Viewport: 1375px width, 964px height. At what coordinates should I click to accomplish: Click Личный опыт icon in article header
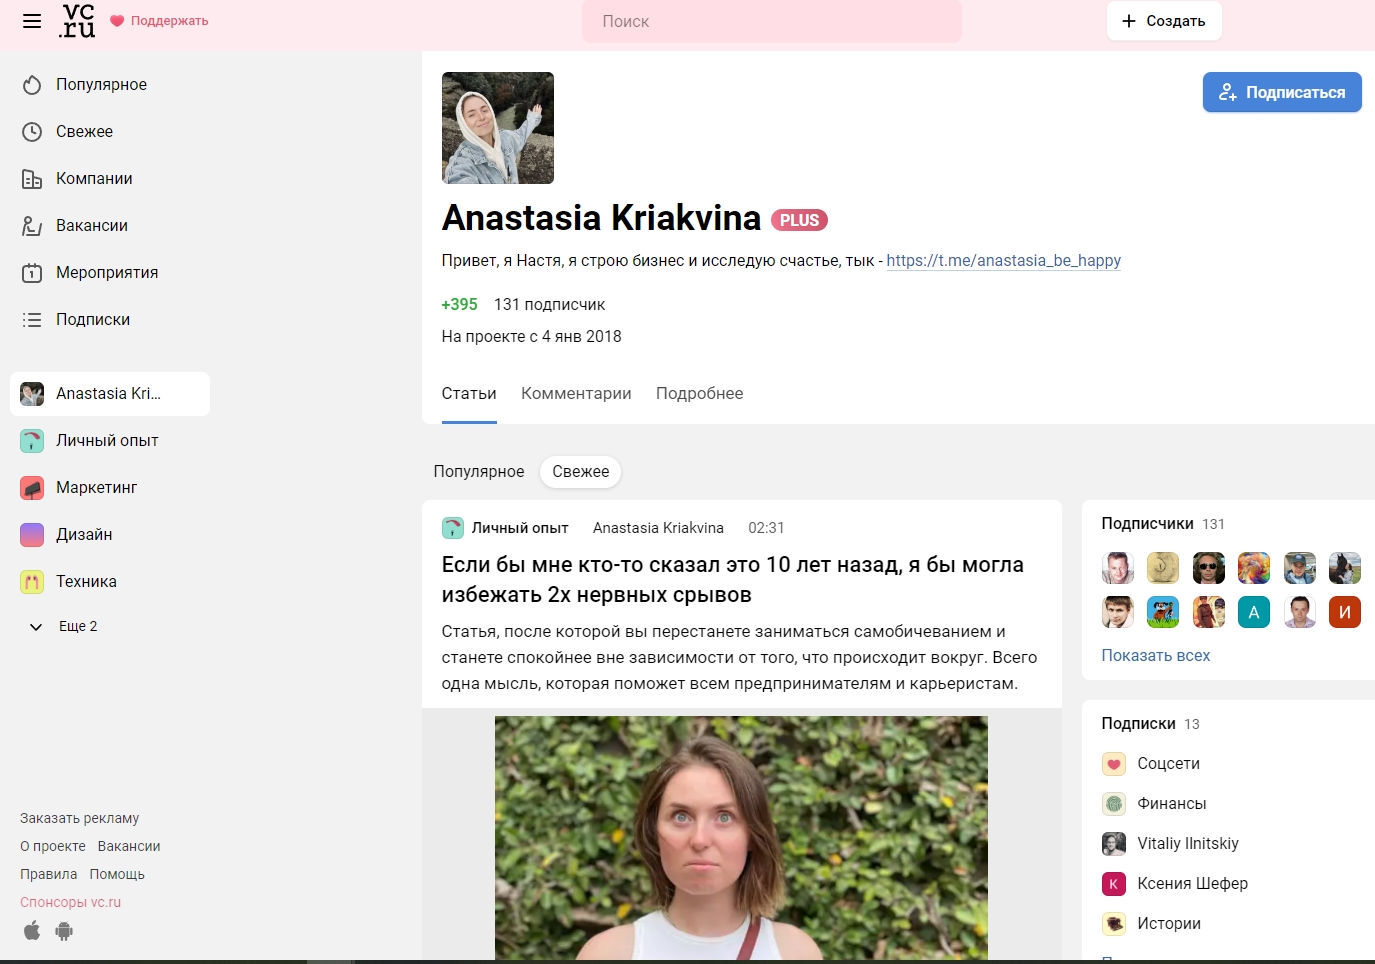click(453, 528)
